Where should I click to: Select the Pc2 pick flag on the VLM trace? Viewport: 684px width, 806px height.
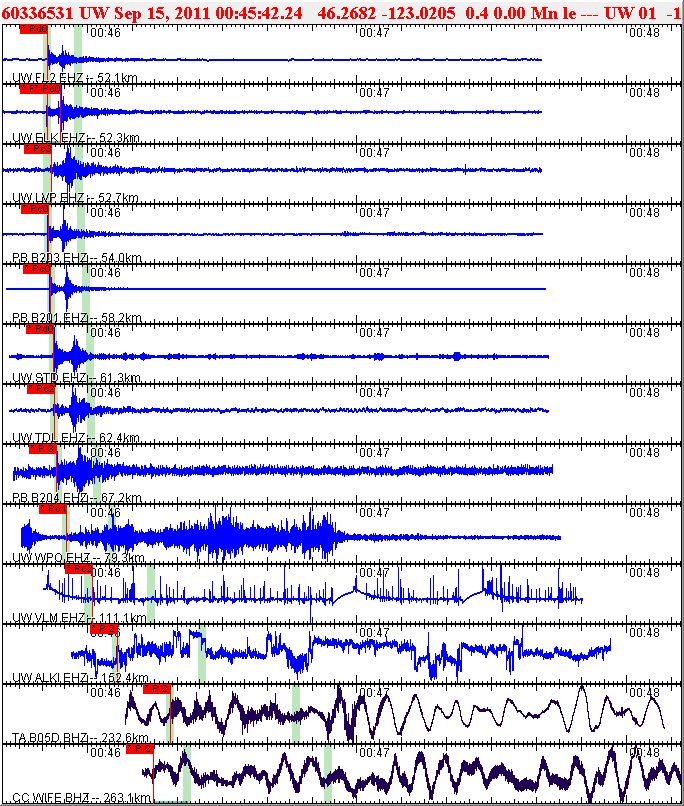click(x=79, y=569)
